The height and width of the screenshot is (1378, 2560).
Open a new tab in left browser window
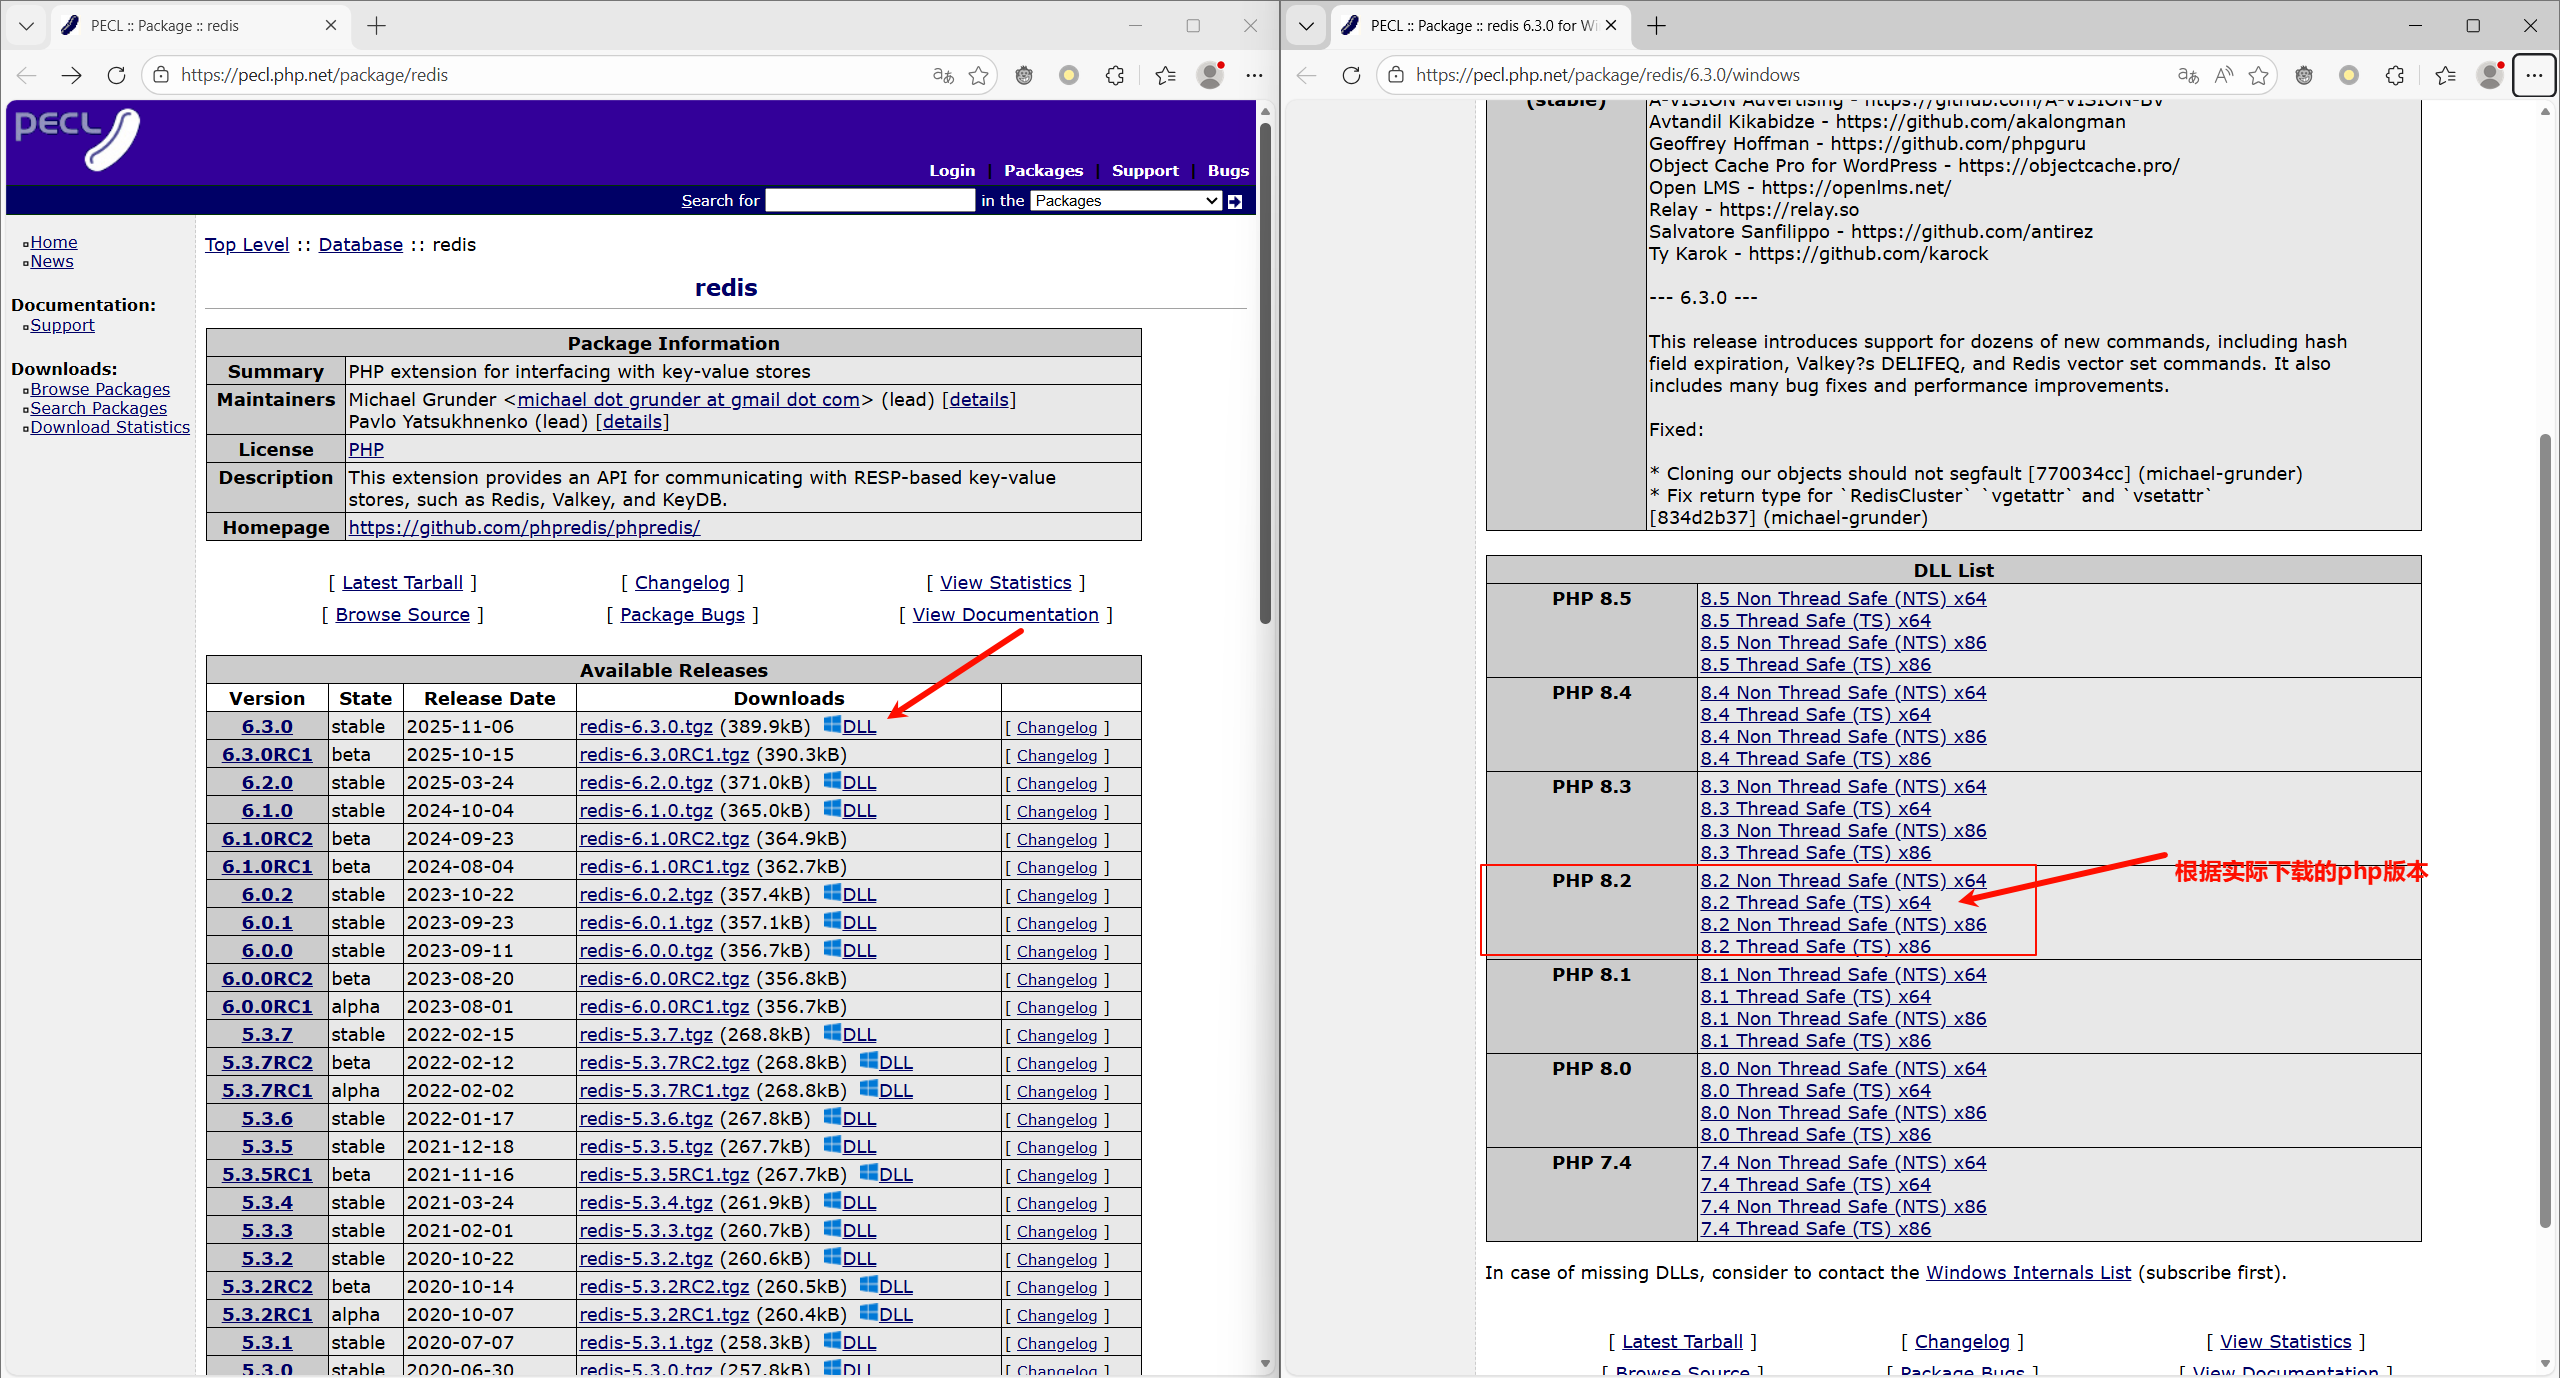377,26
